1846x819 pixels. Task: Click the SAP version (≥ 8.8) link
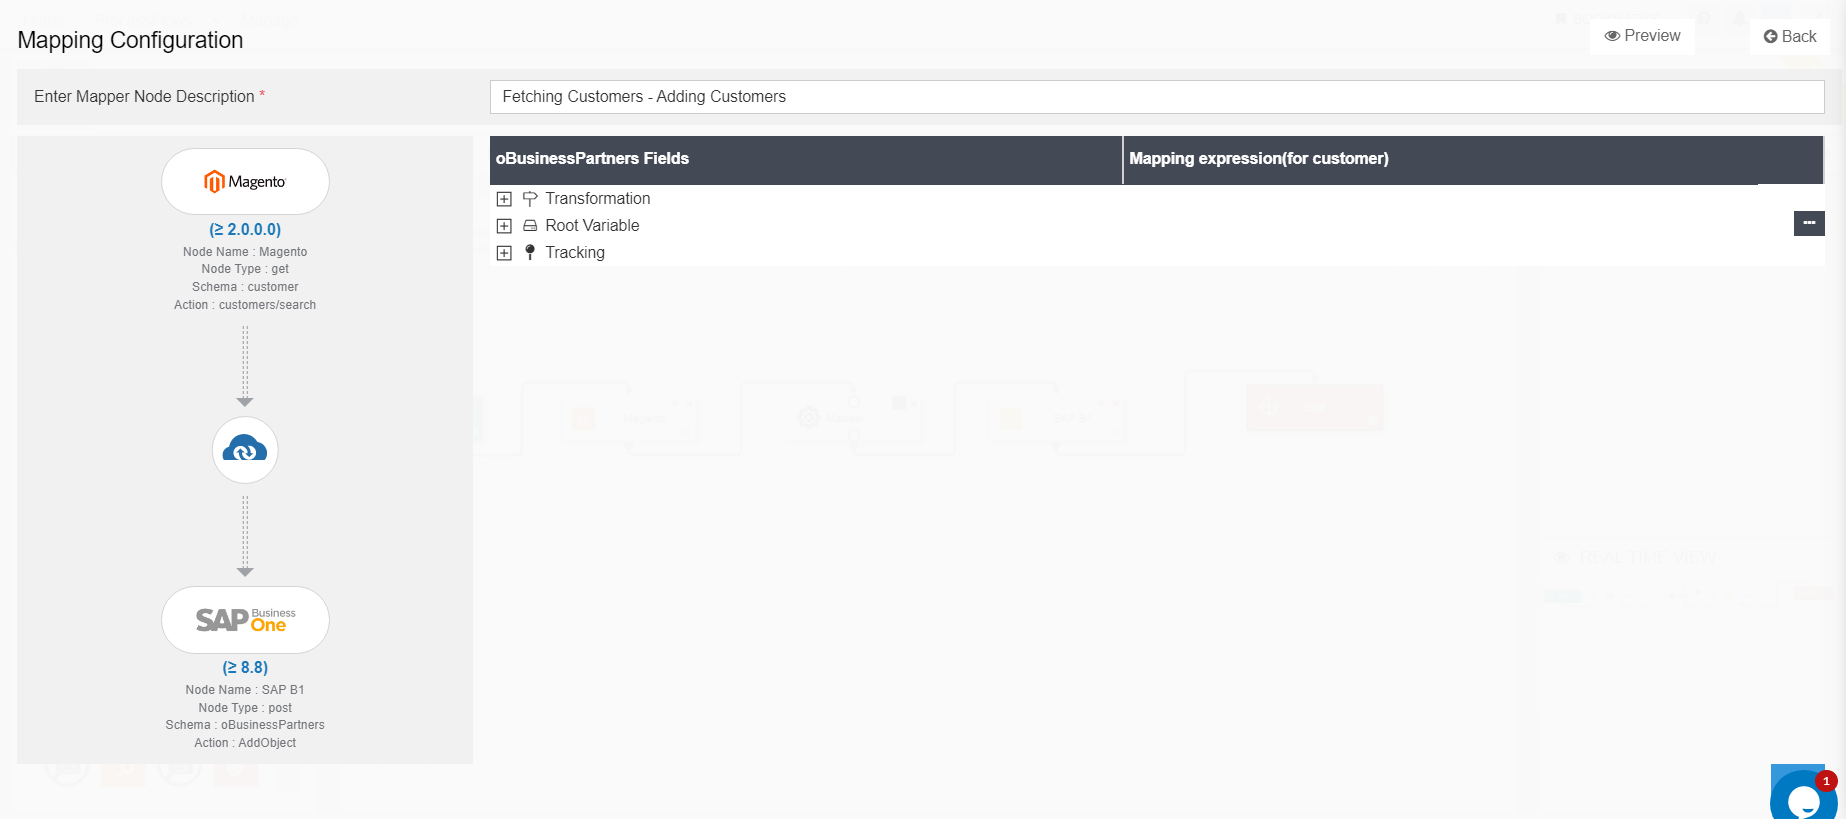[x=245, y=668]
